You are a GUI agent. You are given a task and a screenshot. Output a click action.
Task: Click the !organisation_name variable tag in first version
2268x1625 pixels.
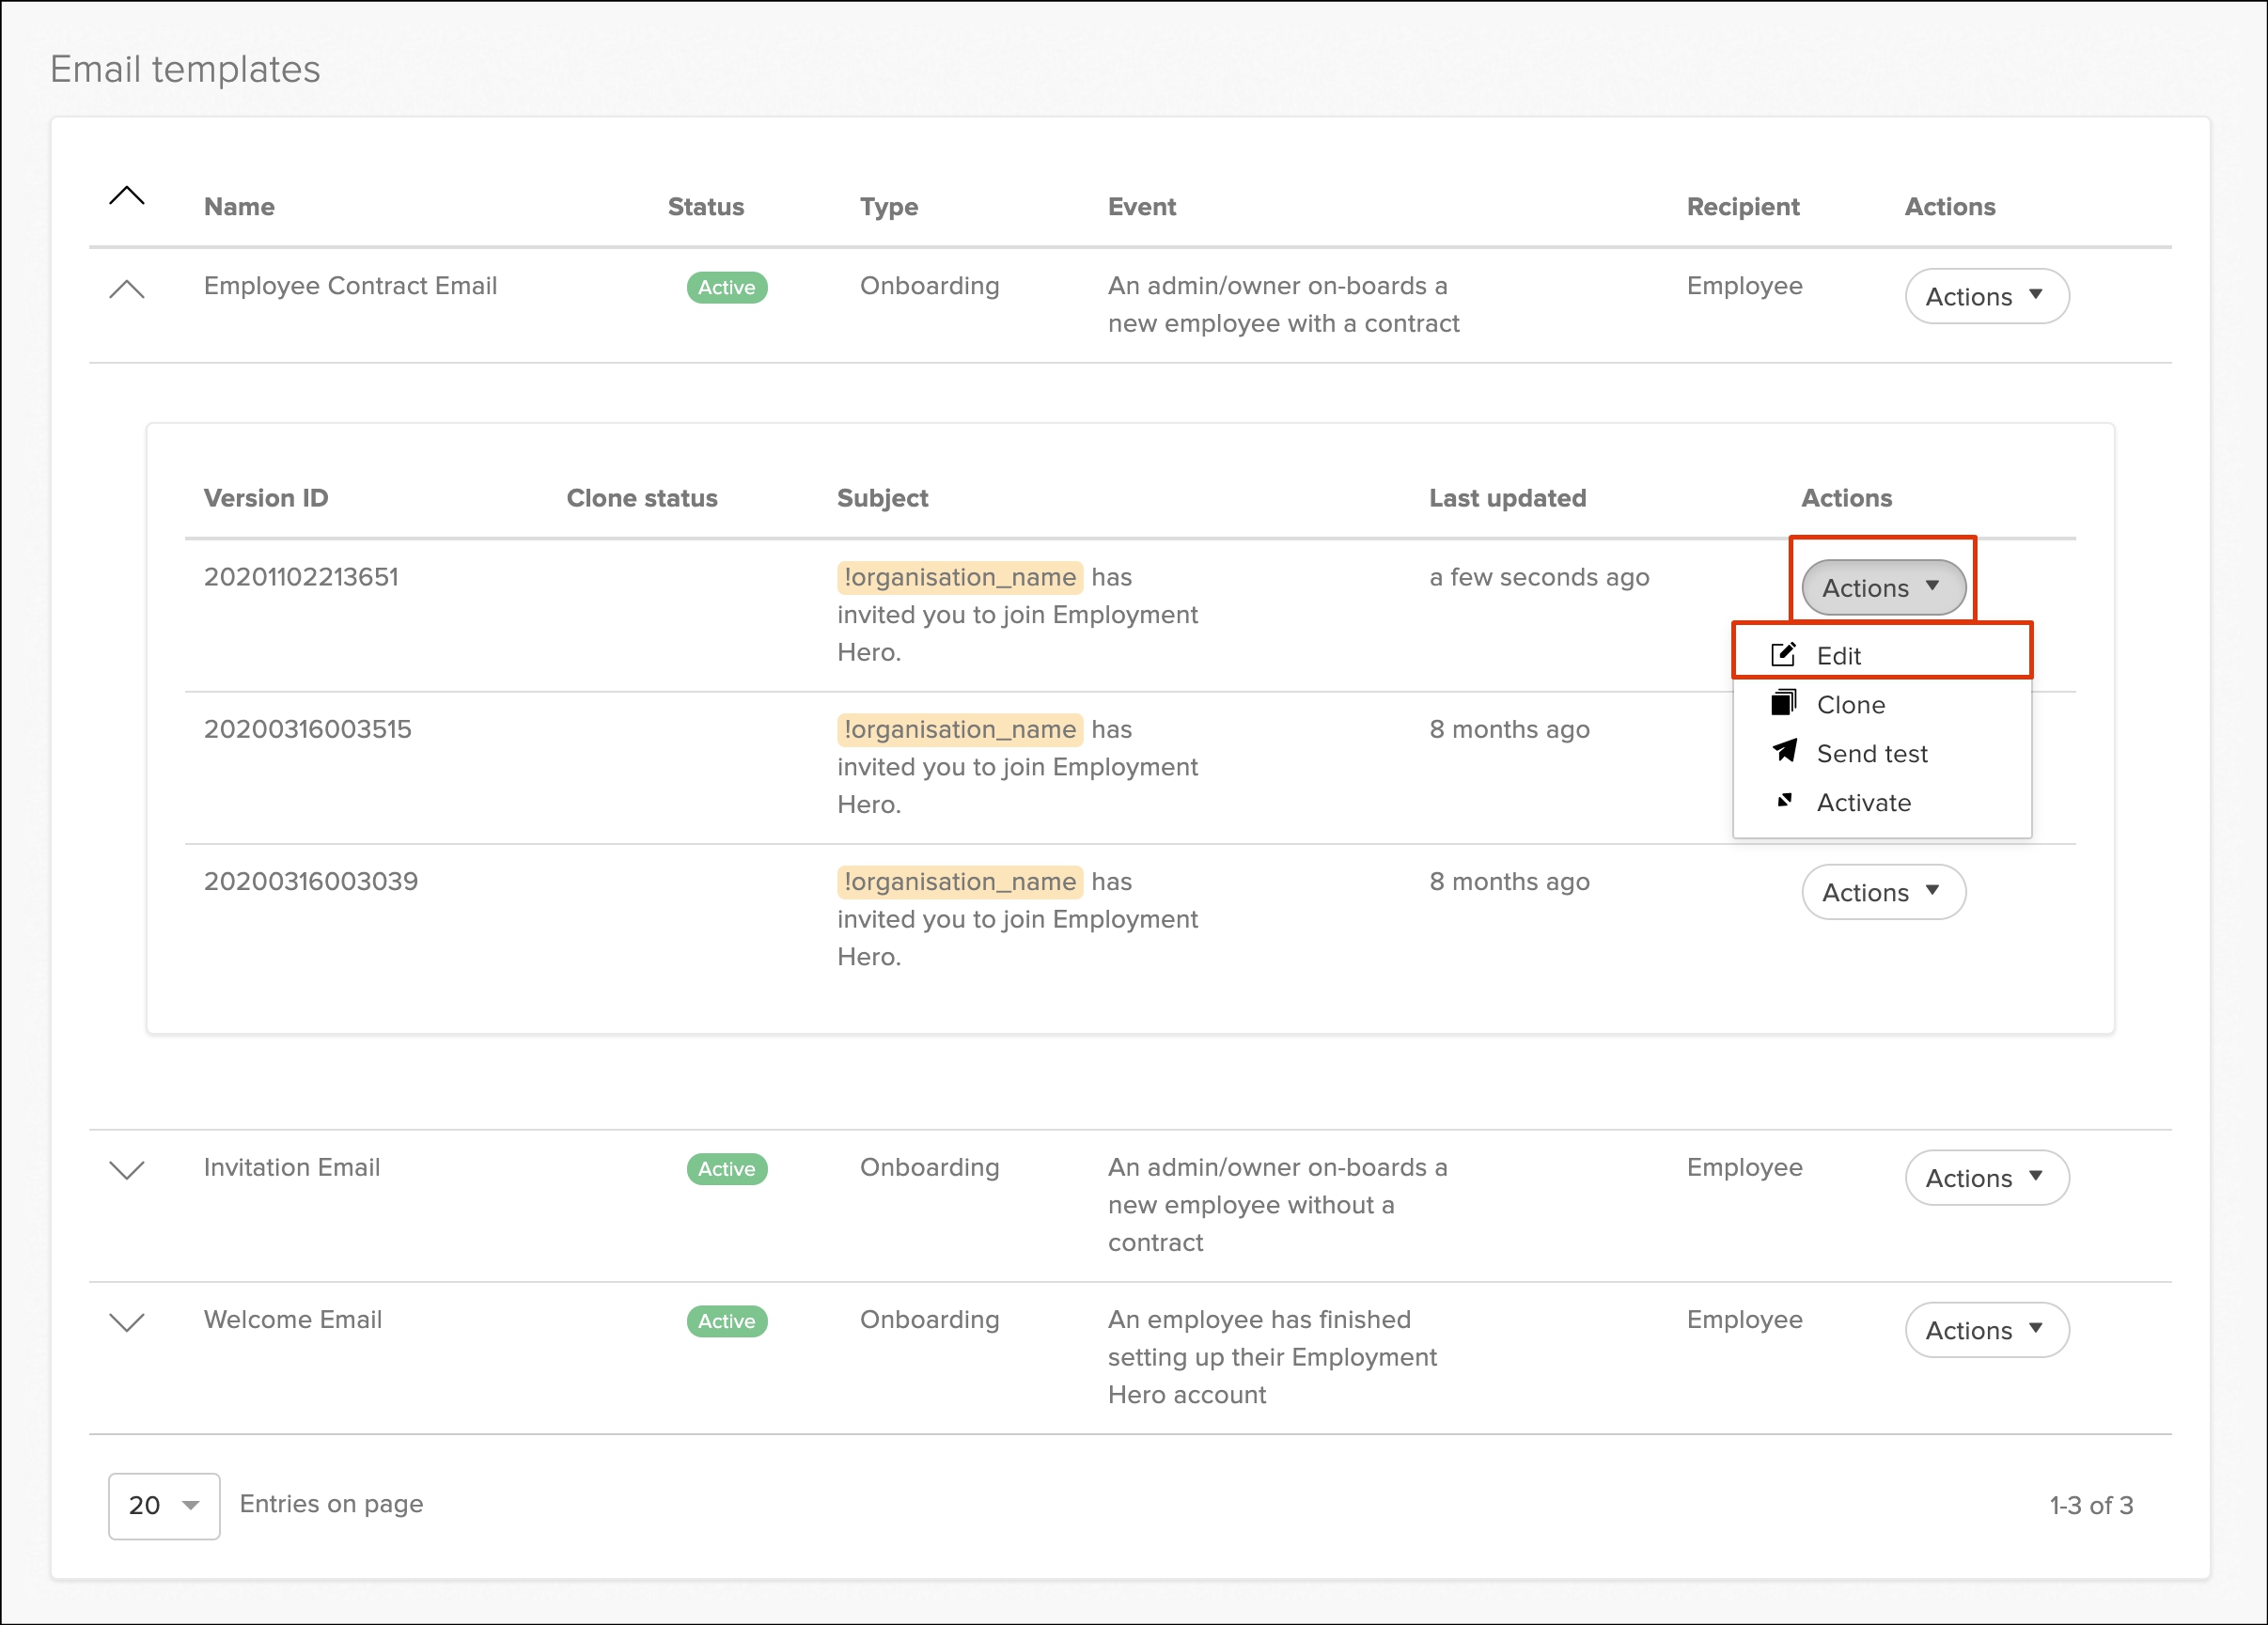[959, 577]
